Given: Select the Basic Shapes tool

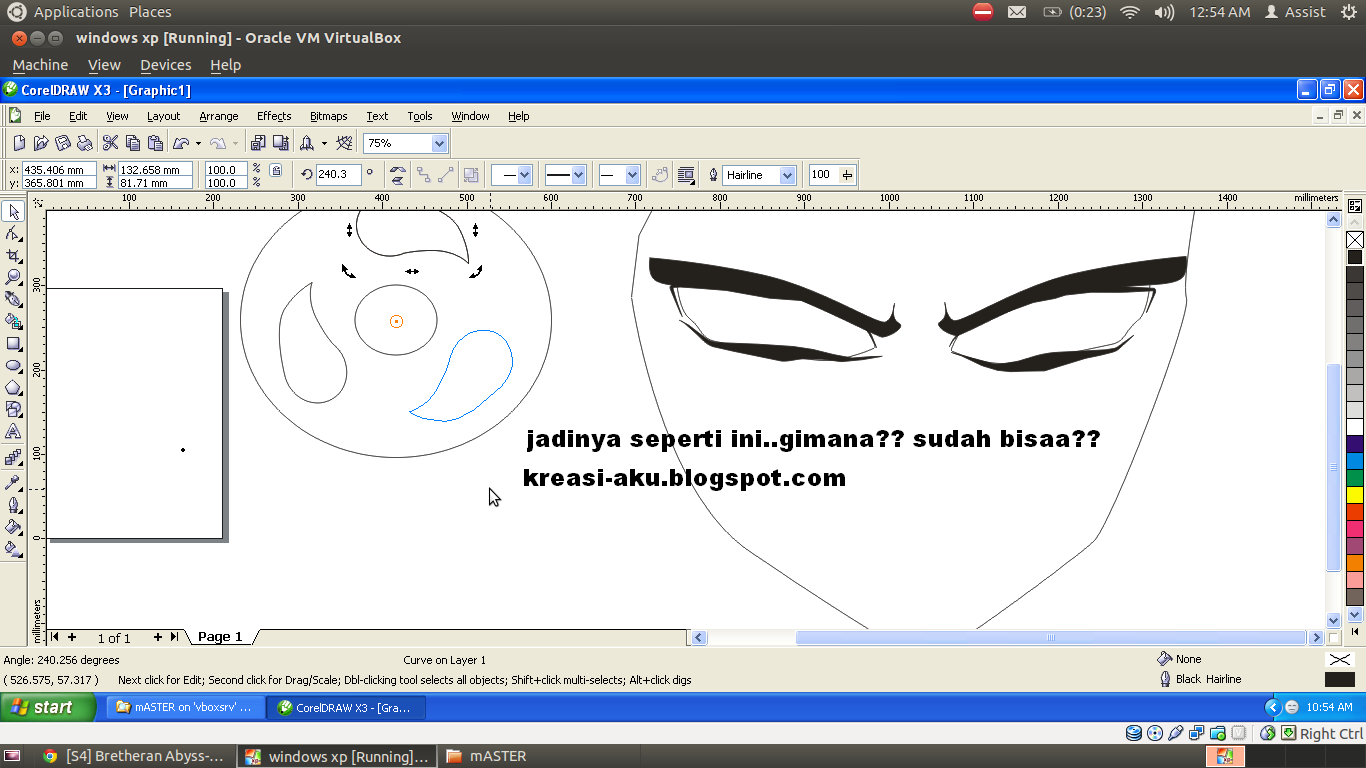Looking at the screenshot, I should click(13, 409).
